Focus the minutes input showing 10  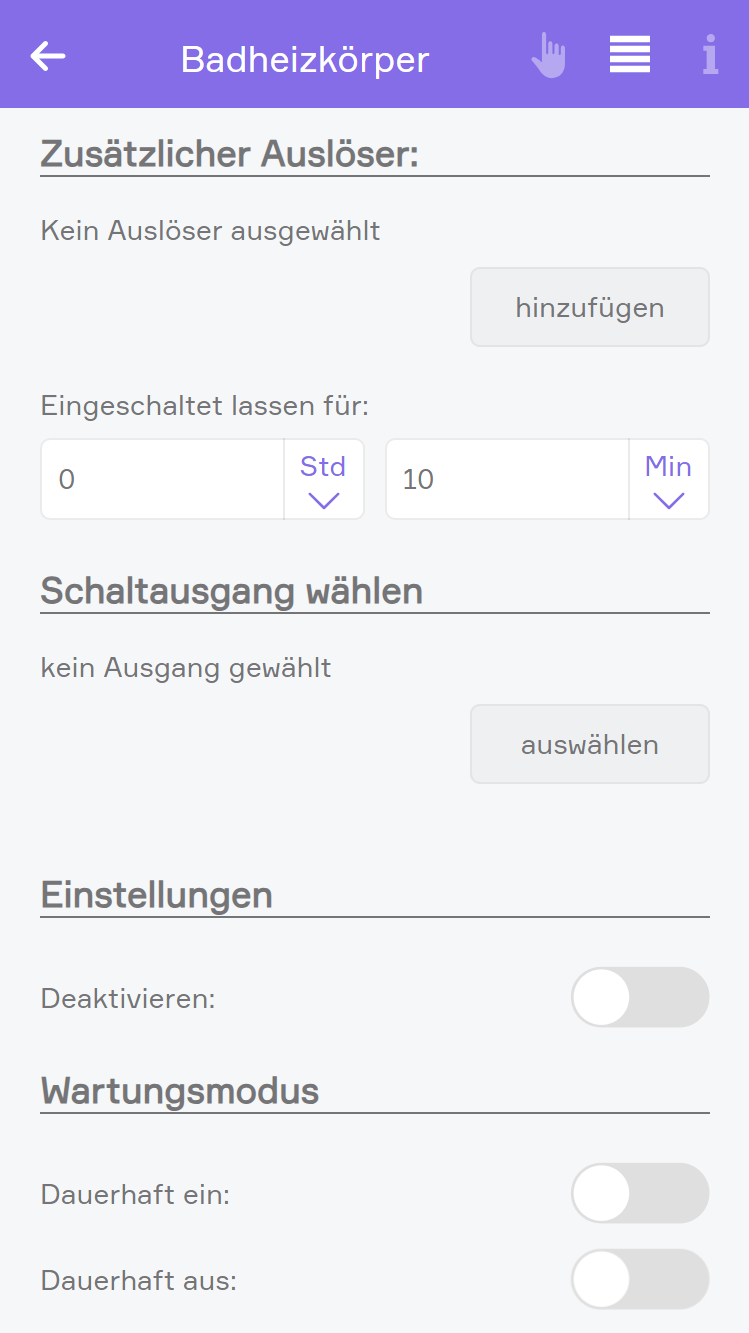point(507,479)
